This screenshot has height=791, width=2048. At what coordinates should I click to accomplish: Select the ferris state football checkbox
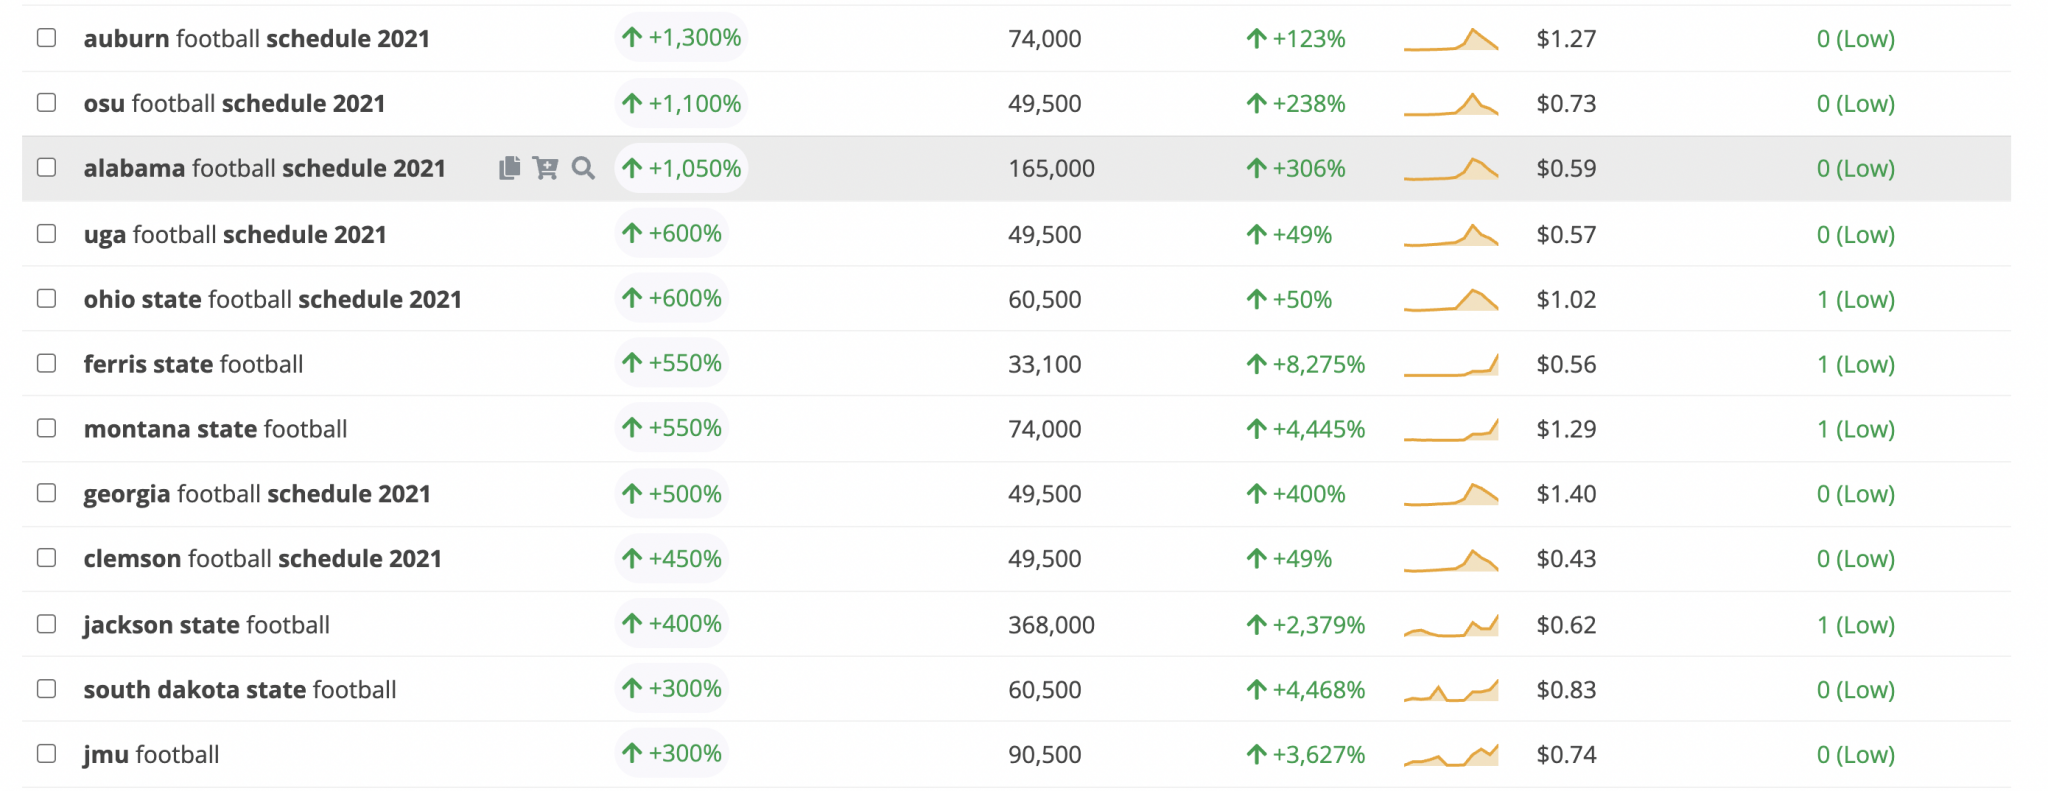tap(47, 363)
